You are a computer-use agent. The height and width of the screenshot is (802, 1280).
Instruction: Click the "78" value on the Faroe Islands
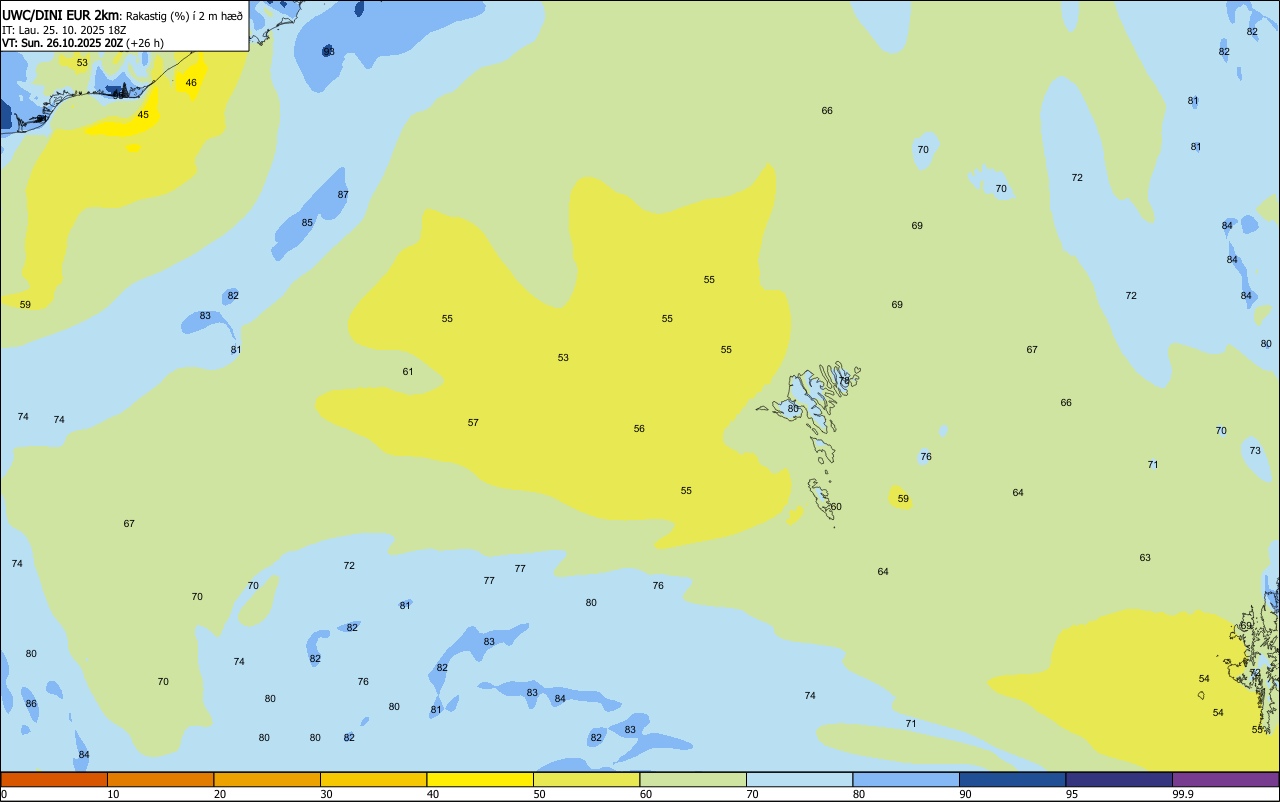pos(843,381)
